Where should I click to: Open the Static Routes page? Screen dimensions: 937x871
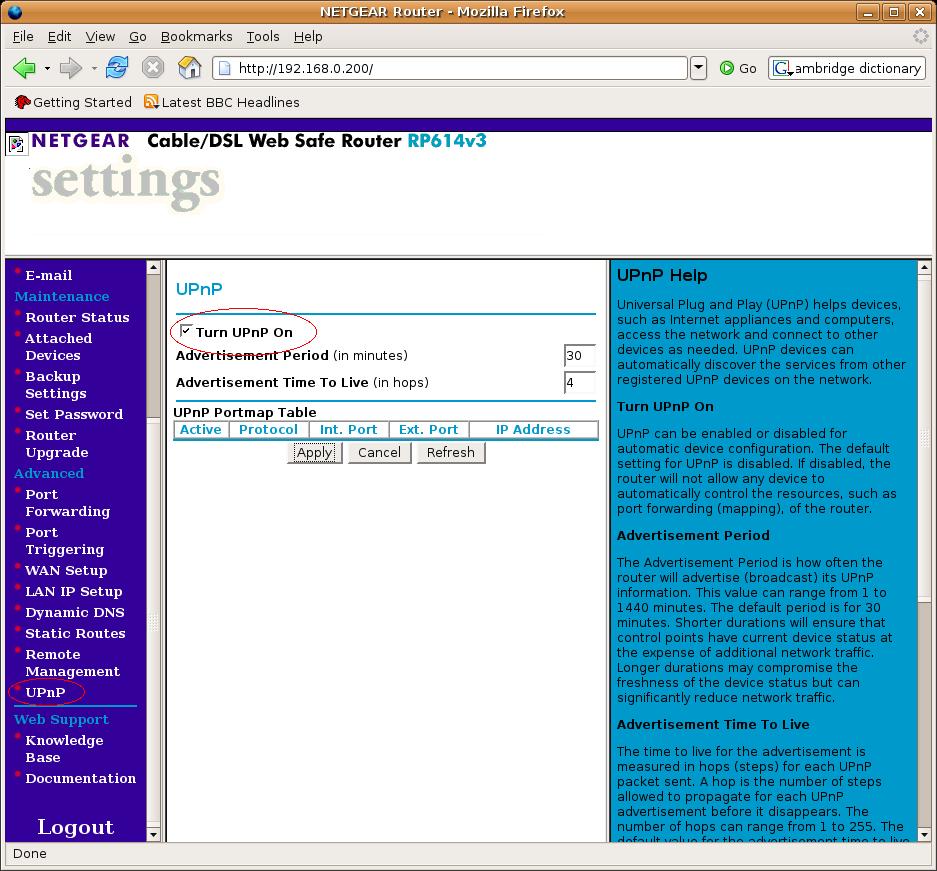point(75,633)
